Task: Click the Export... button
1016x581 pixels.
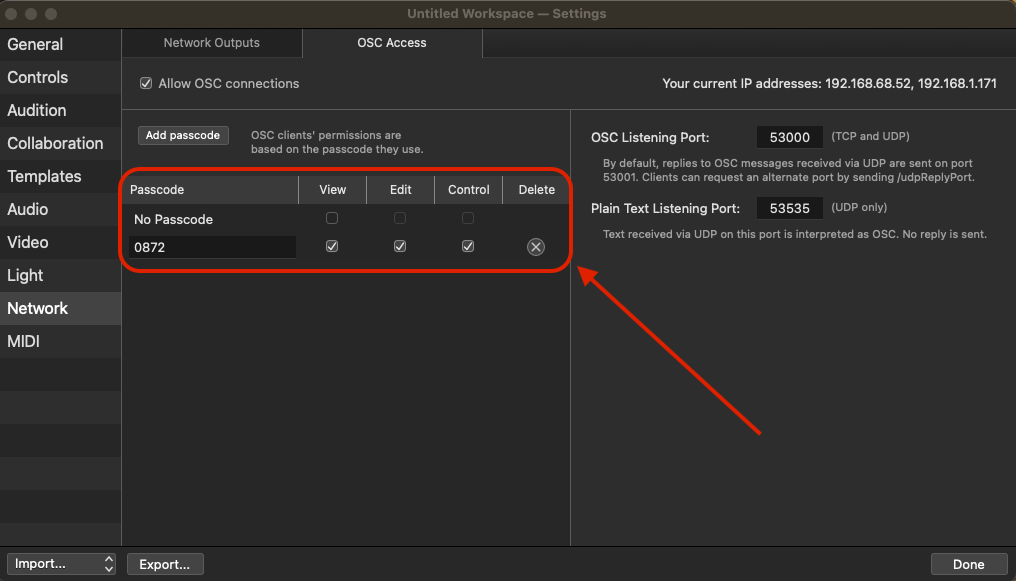Action: click(165, 564)
